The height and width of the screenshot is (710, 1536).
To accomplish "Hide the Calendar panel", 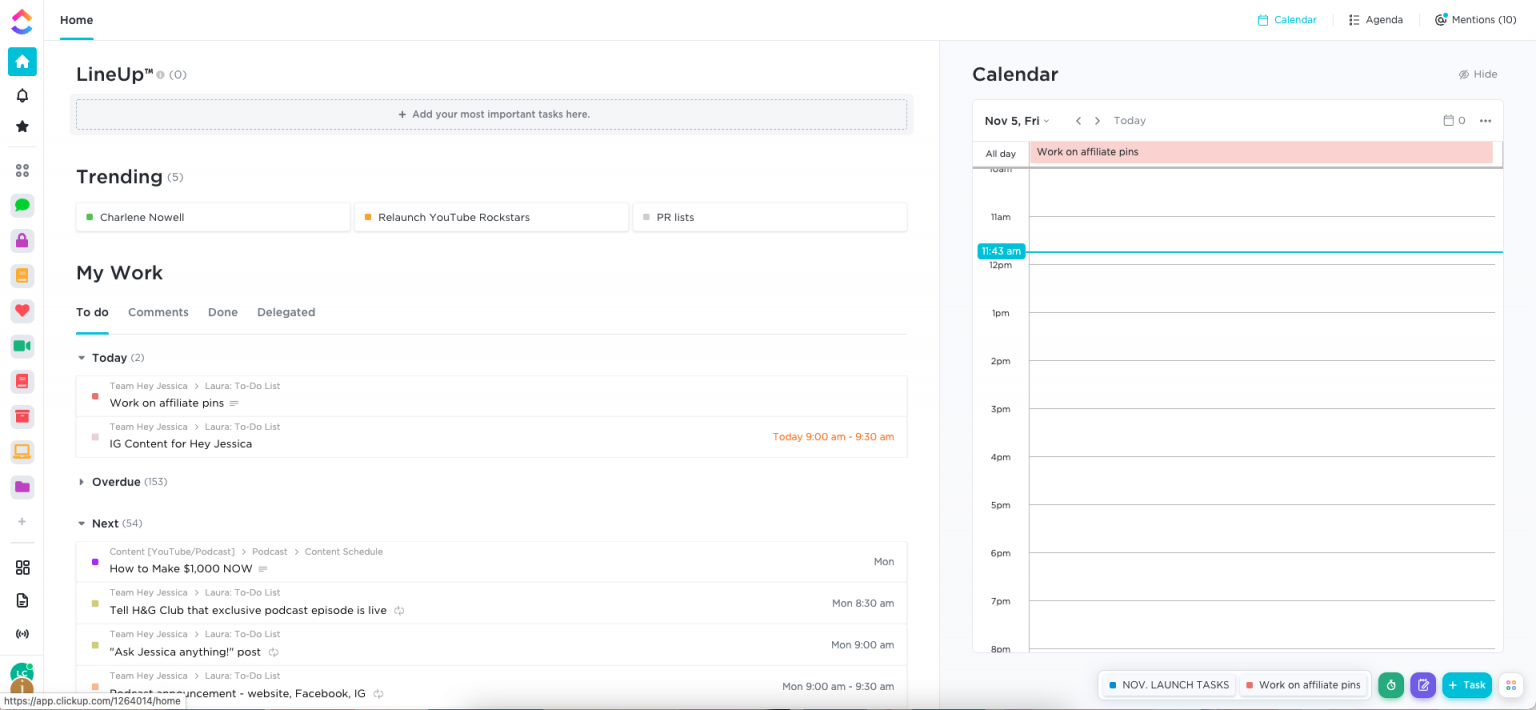I will tap(1477, 74).
